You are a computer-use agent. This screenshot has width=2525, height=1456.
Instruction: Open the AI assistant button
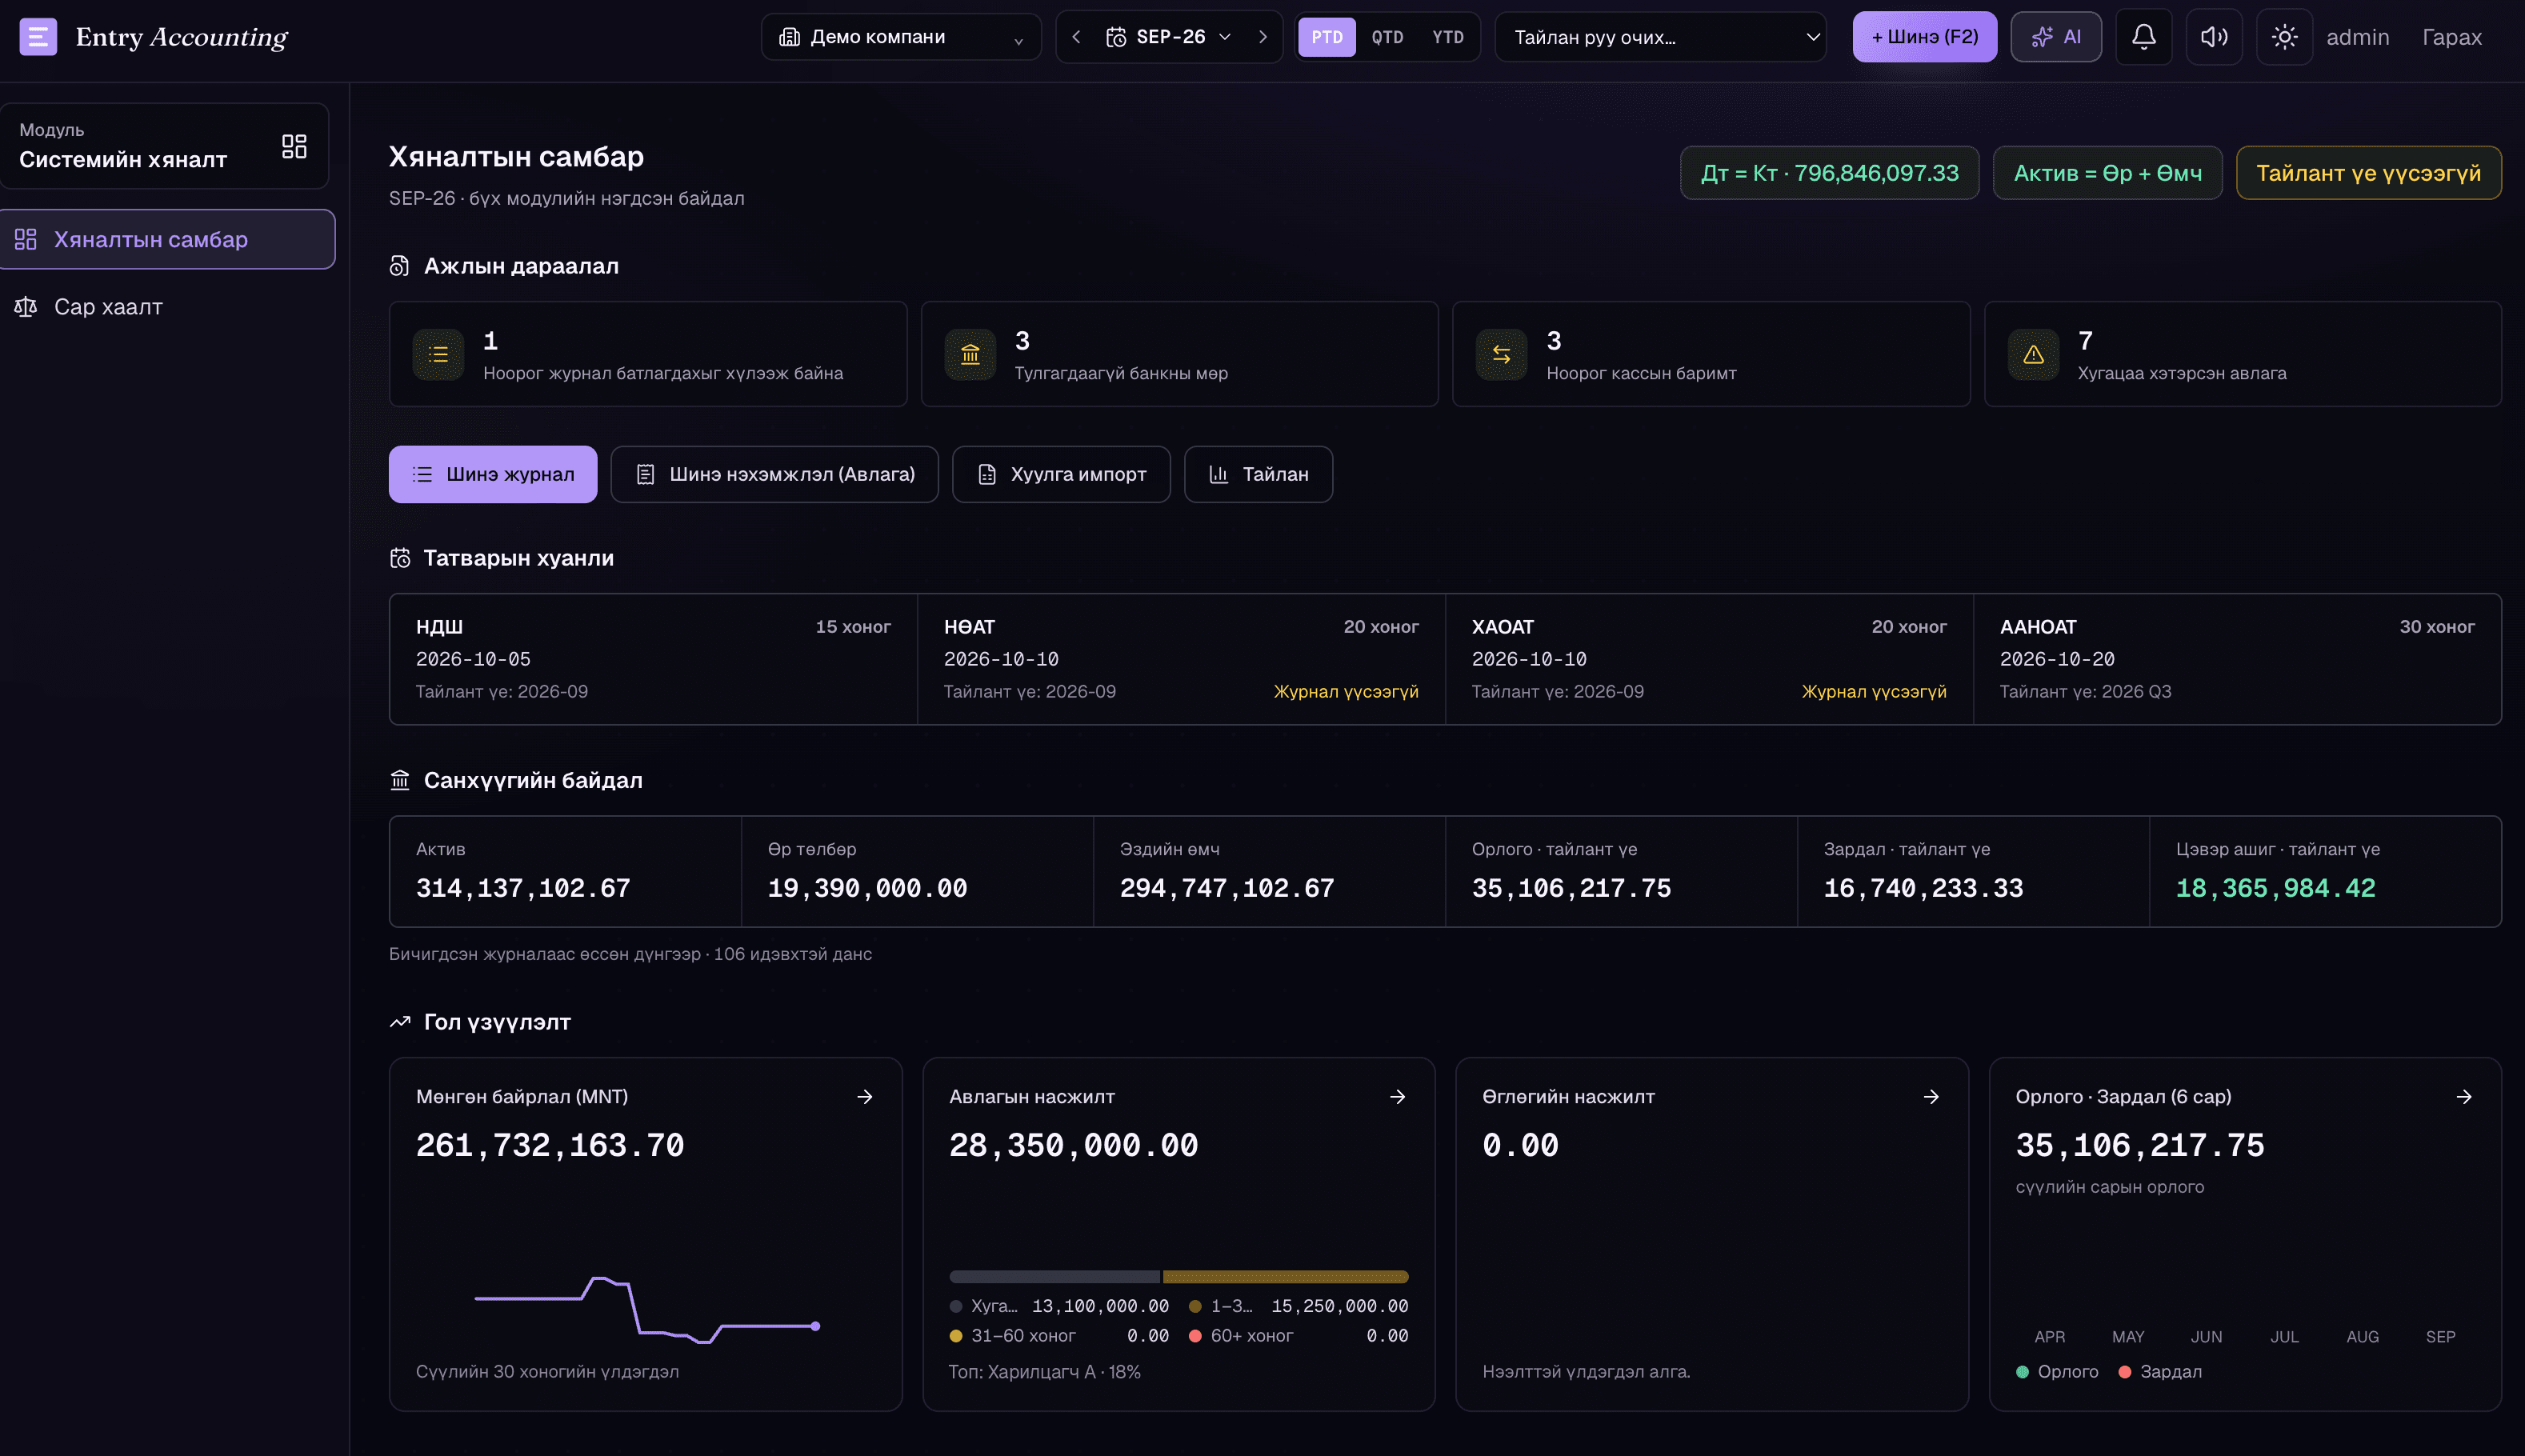click(x=2056, y=37)
